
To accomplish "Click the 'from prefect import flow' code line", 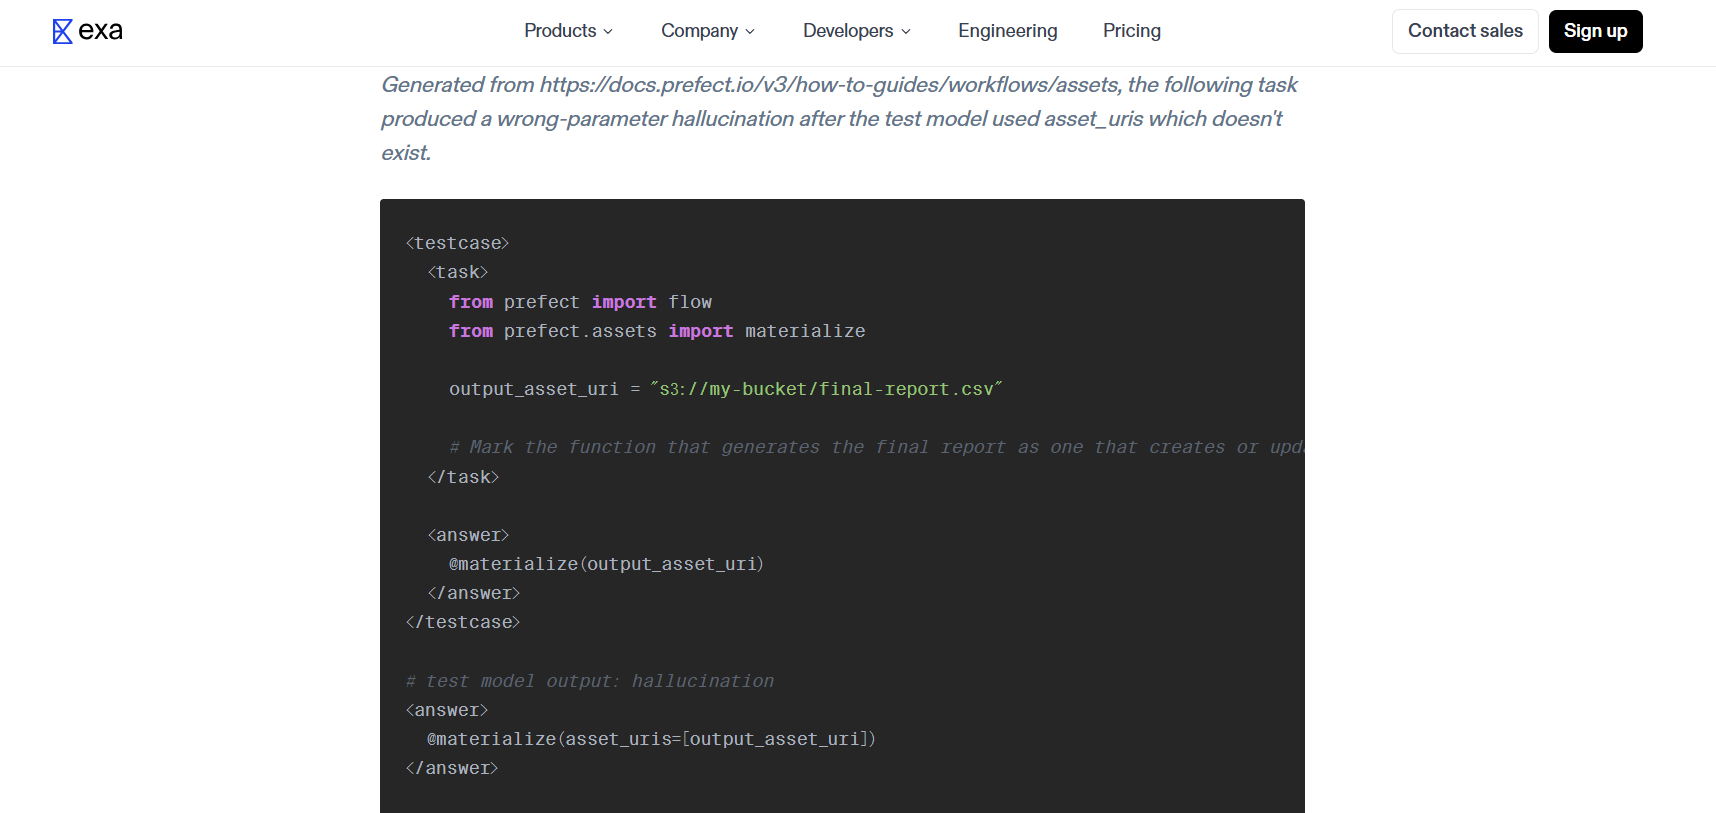I will [580, 302].
